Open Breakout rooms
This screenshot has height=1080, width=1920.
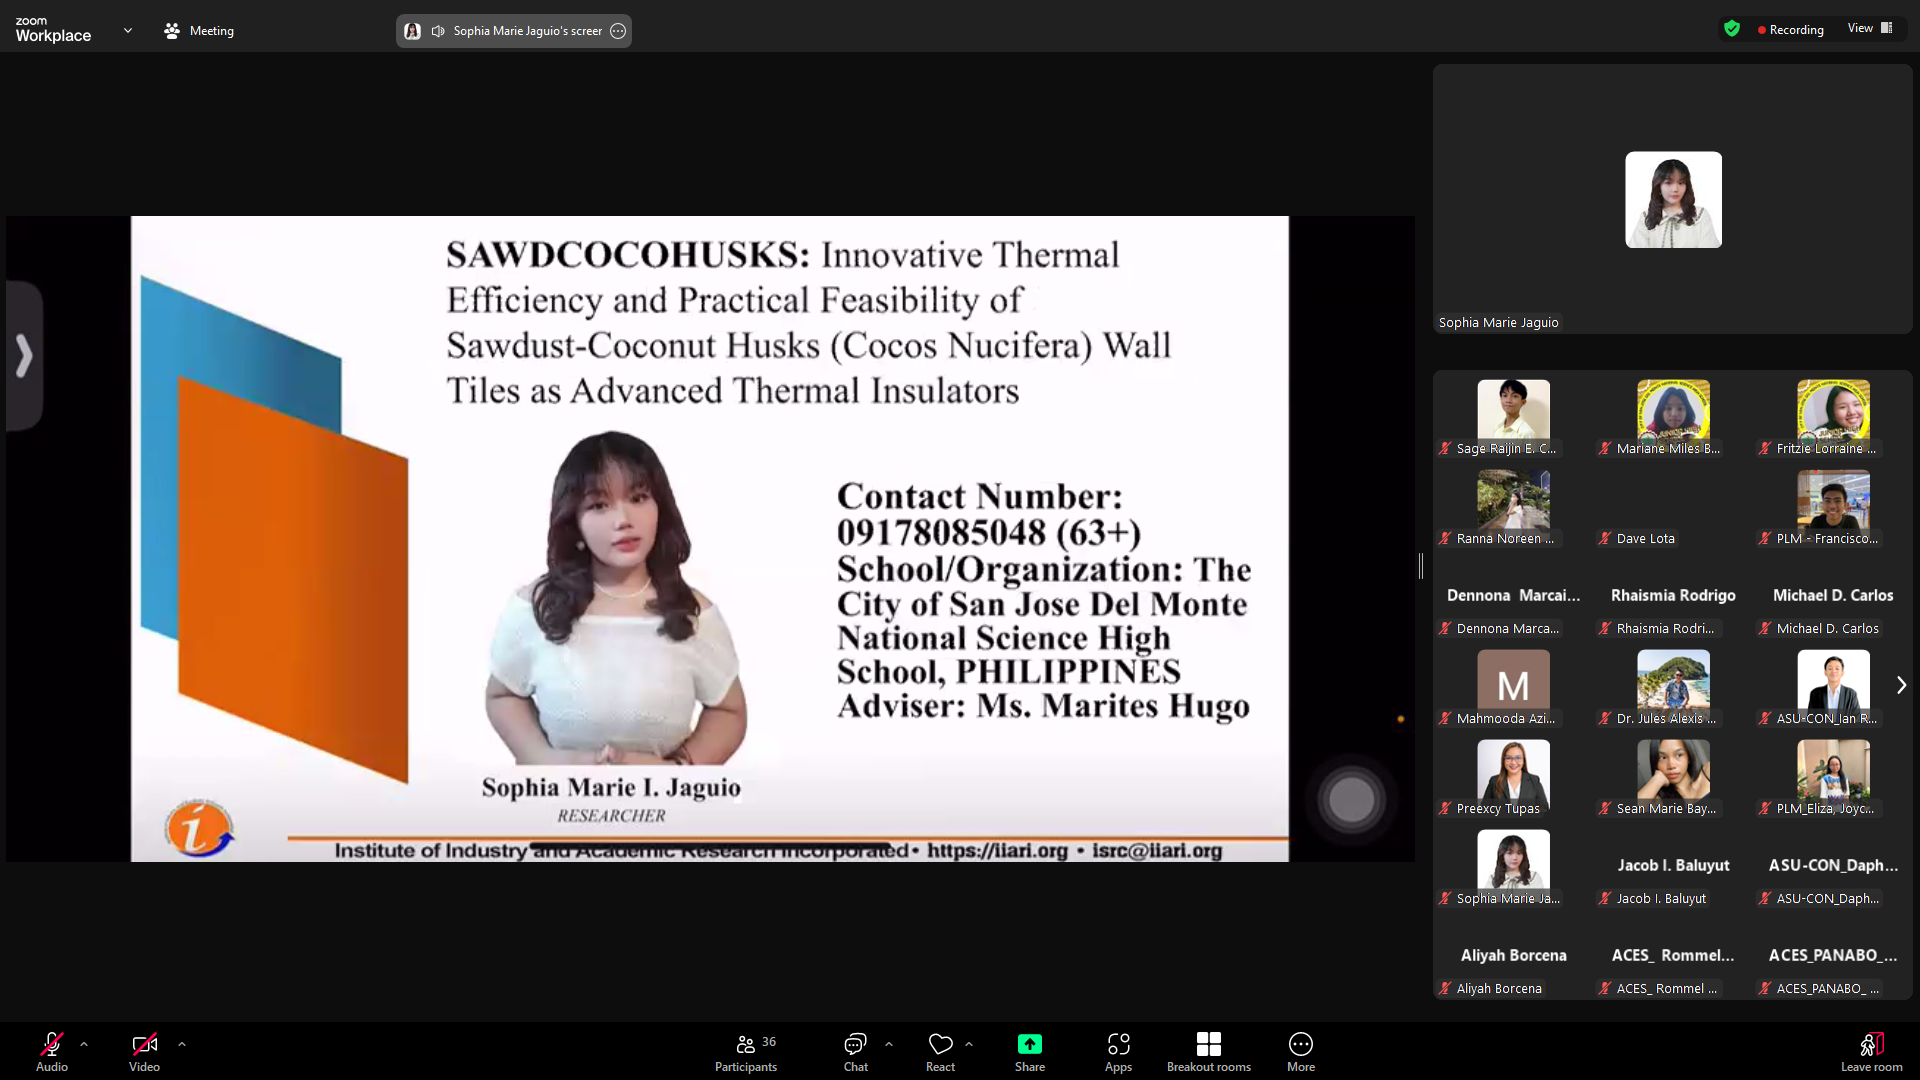pyautogui.click(x=1208, y=1044)
